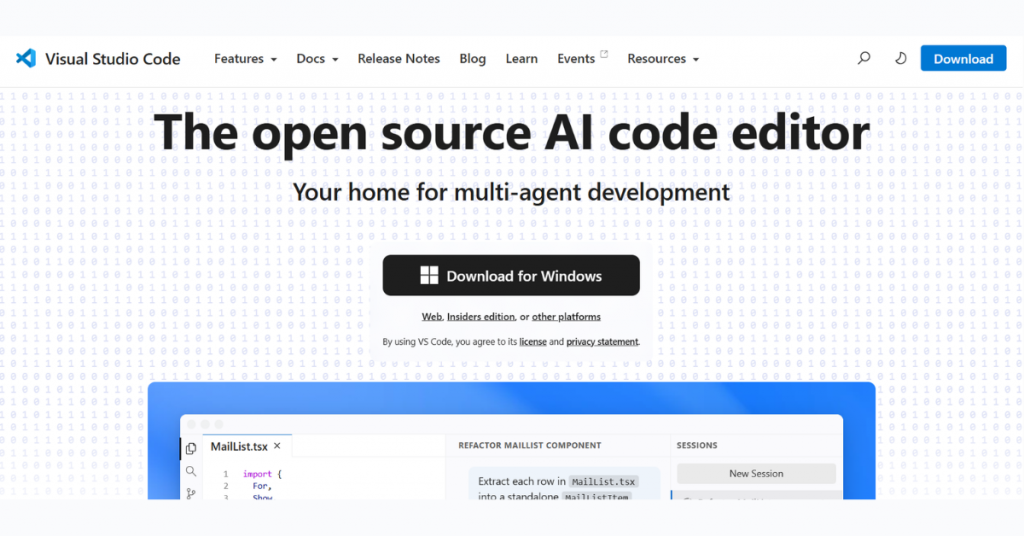
Task: Open the source control icon in the editor sidebar
Action: click(191, 493)
